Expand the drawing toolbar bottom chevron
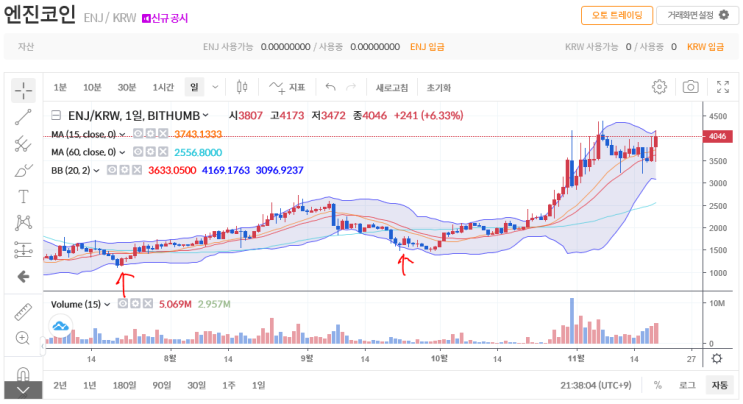The width and height of the screenshot is (743, 404). [x=23, y=390]
